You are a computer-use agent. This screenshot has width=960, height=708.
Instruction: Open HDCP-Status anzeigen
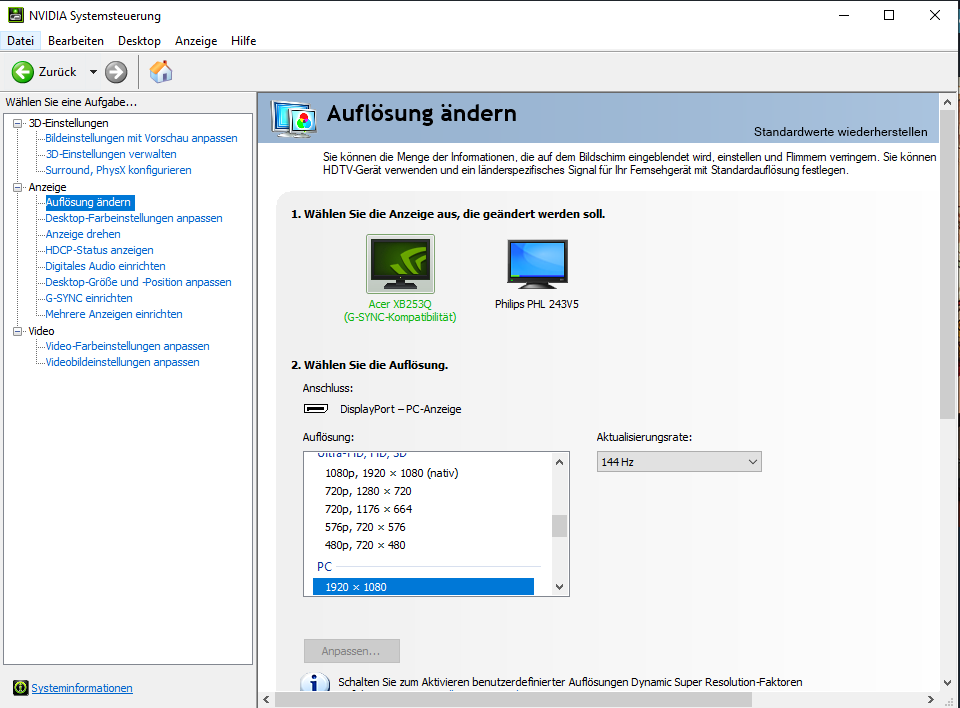[99, 250]
